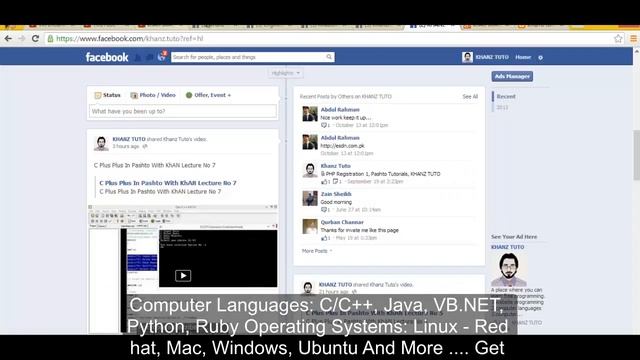Open Qurban Channar's profile link
This screenshot has width=640, height=360.
coord(342,222)
